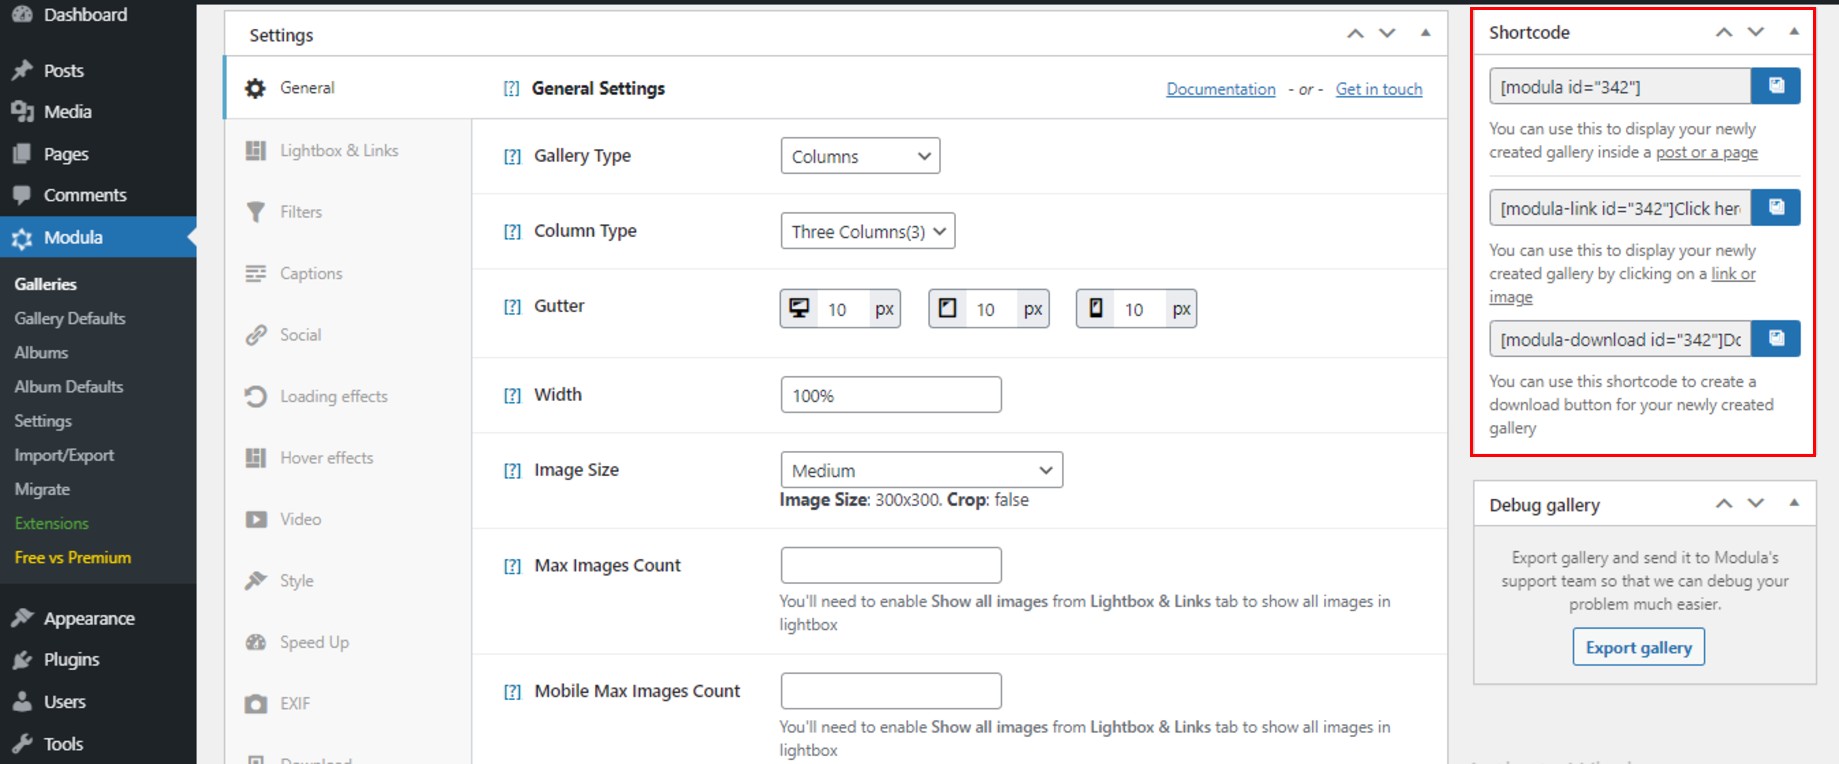The image size is (1839, 764).
Task: Open the Hover effects tab
Action: click(326, 458)
